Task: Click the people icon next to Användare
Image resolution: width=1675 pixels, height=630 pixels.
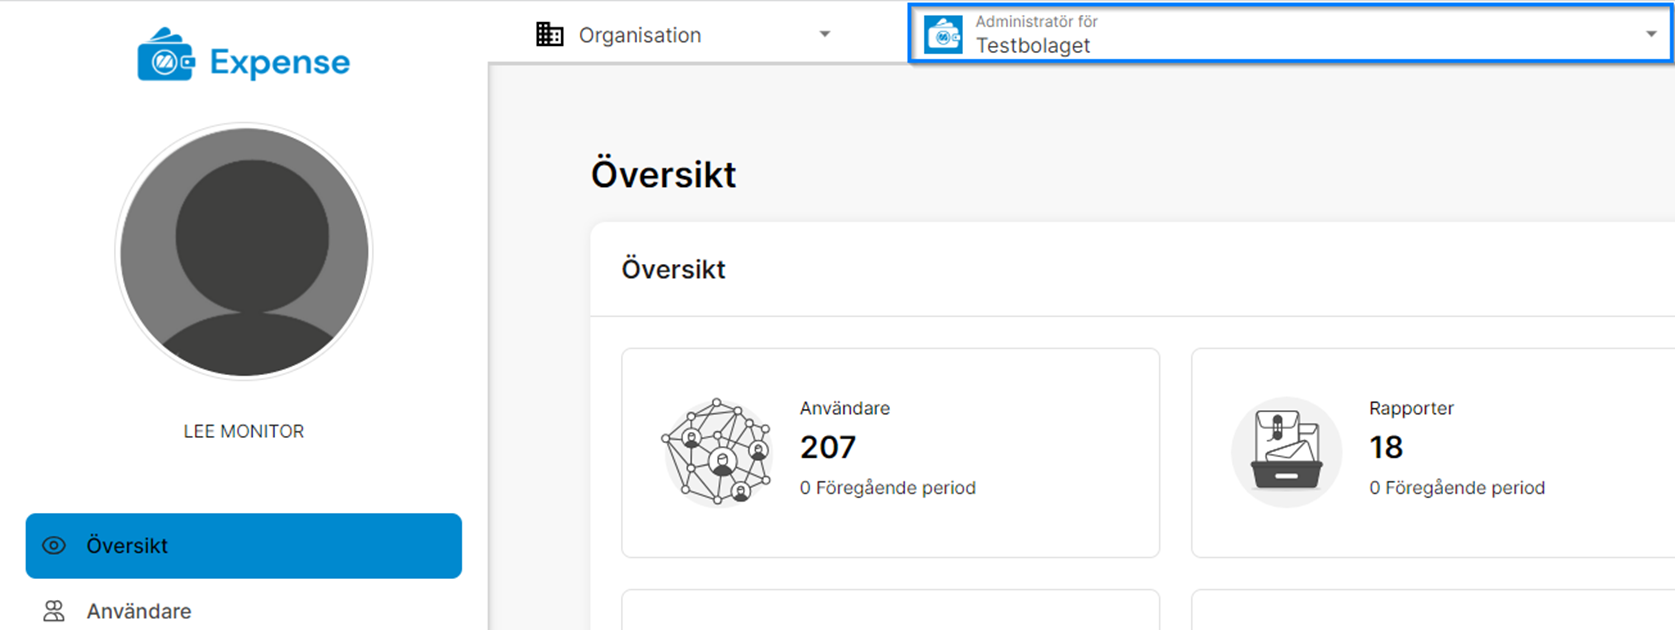Action: tap(54, 611)
